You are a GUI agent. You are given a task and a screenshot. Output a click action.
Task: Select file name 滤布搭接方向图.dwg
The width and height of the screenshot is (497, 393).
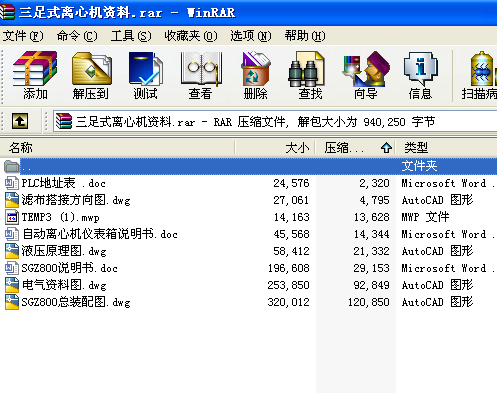tap(76, 200)
